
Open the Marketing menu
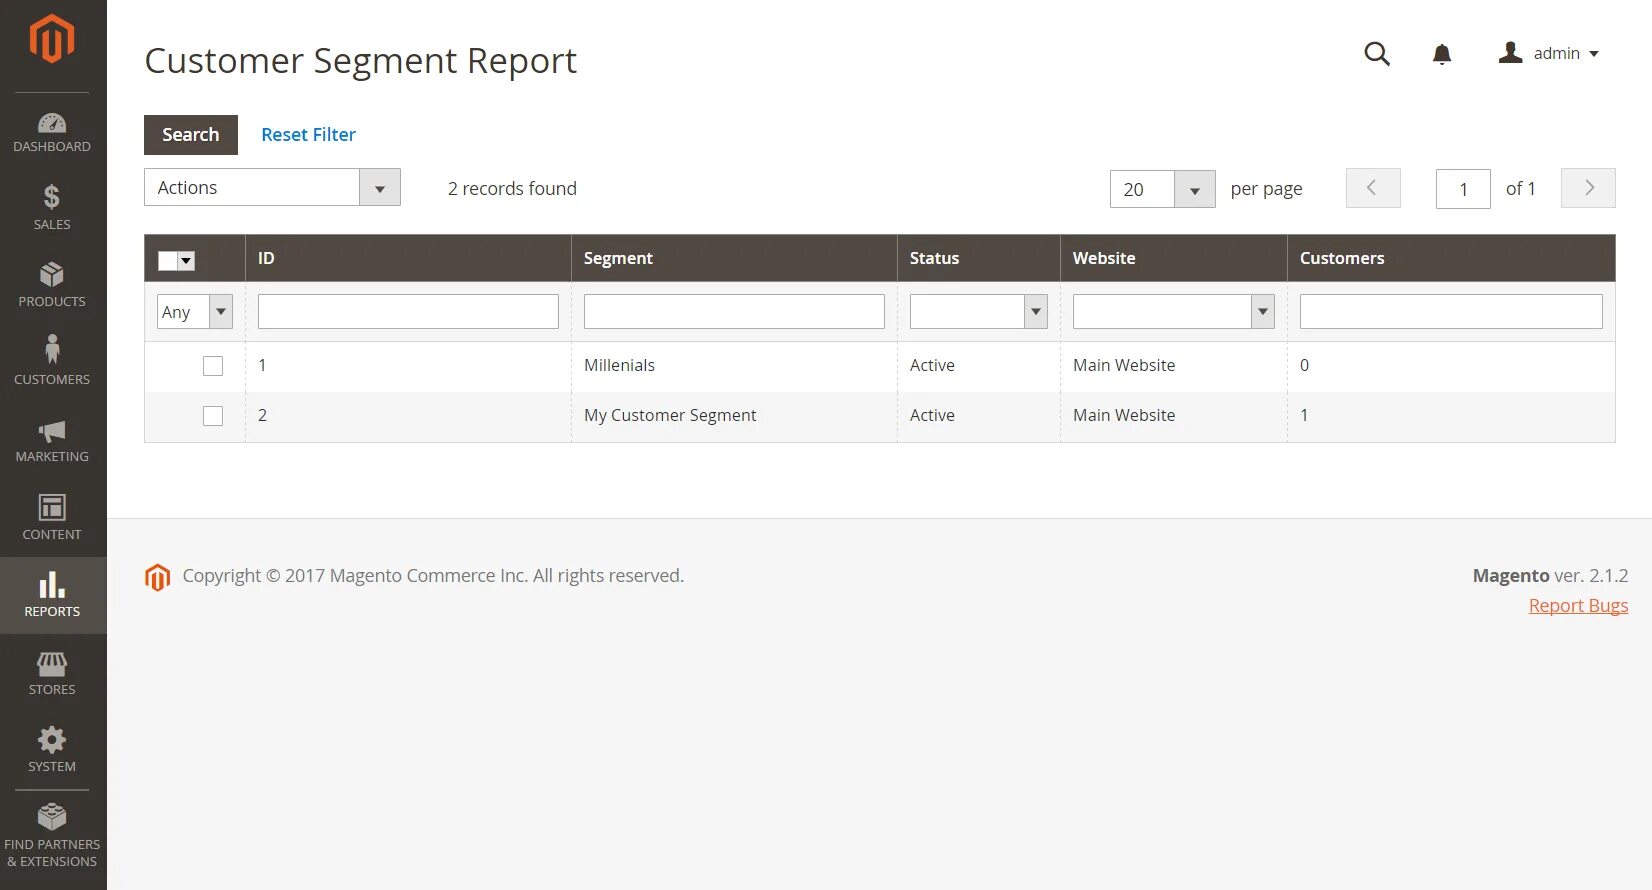pos(52,440)
